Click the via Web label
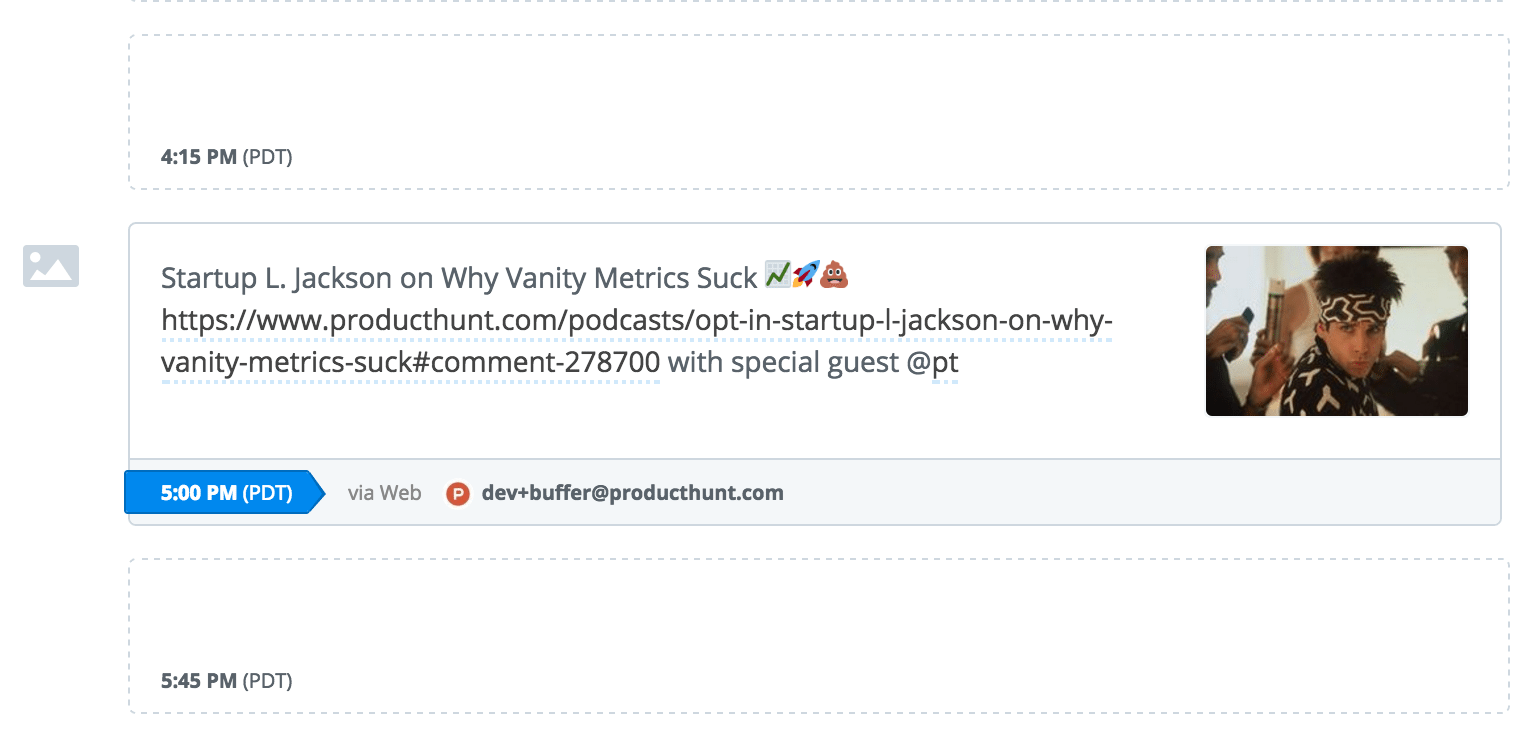 pos(384,492)
